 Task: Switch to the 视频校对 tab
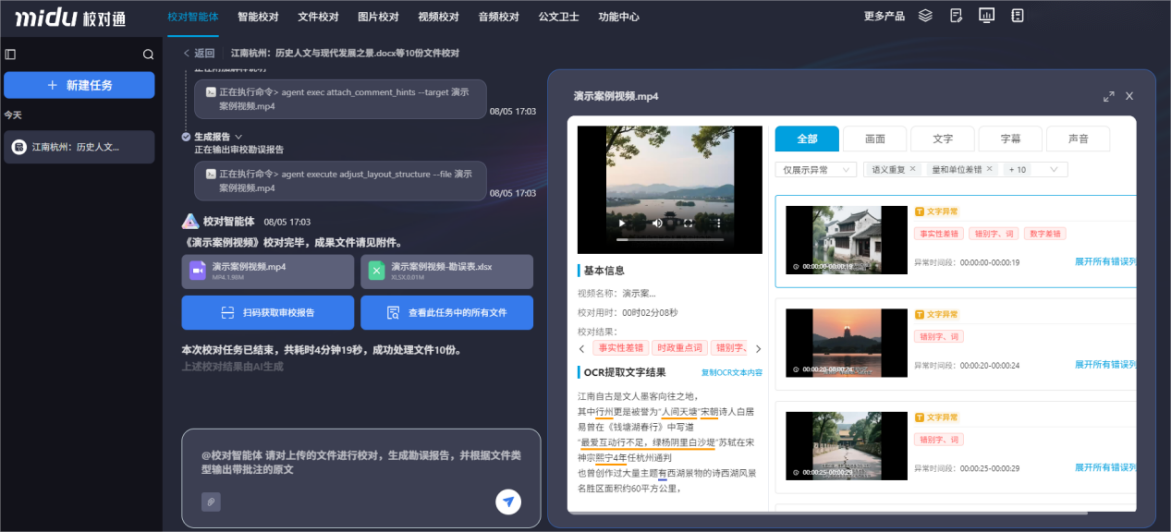[x=438, y=16]
